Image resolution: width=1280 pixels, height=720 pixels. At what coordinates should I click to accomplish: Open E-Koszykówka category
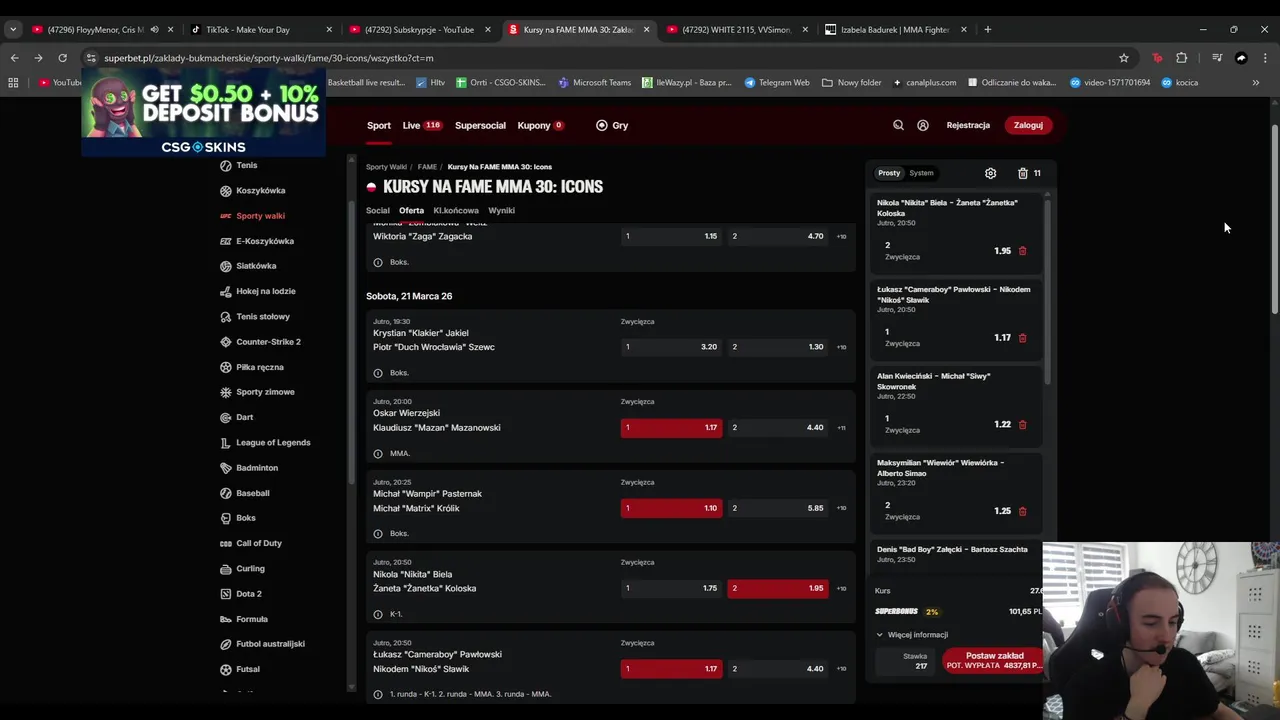(264, 241)
